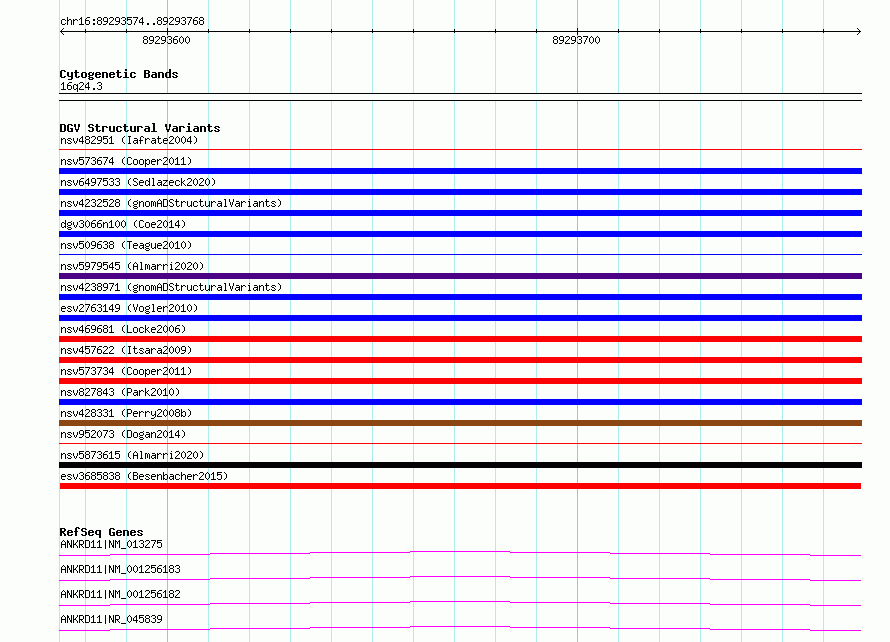Click the ruler's left arrow end

(x=62, y=32)
